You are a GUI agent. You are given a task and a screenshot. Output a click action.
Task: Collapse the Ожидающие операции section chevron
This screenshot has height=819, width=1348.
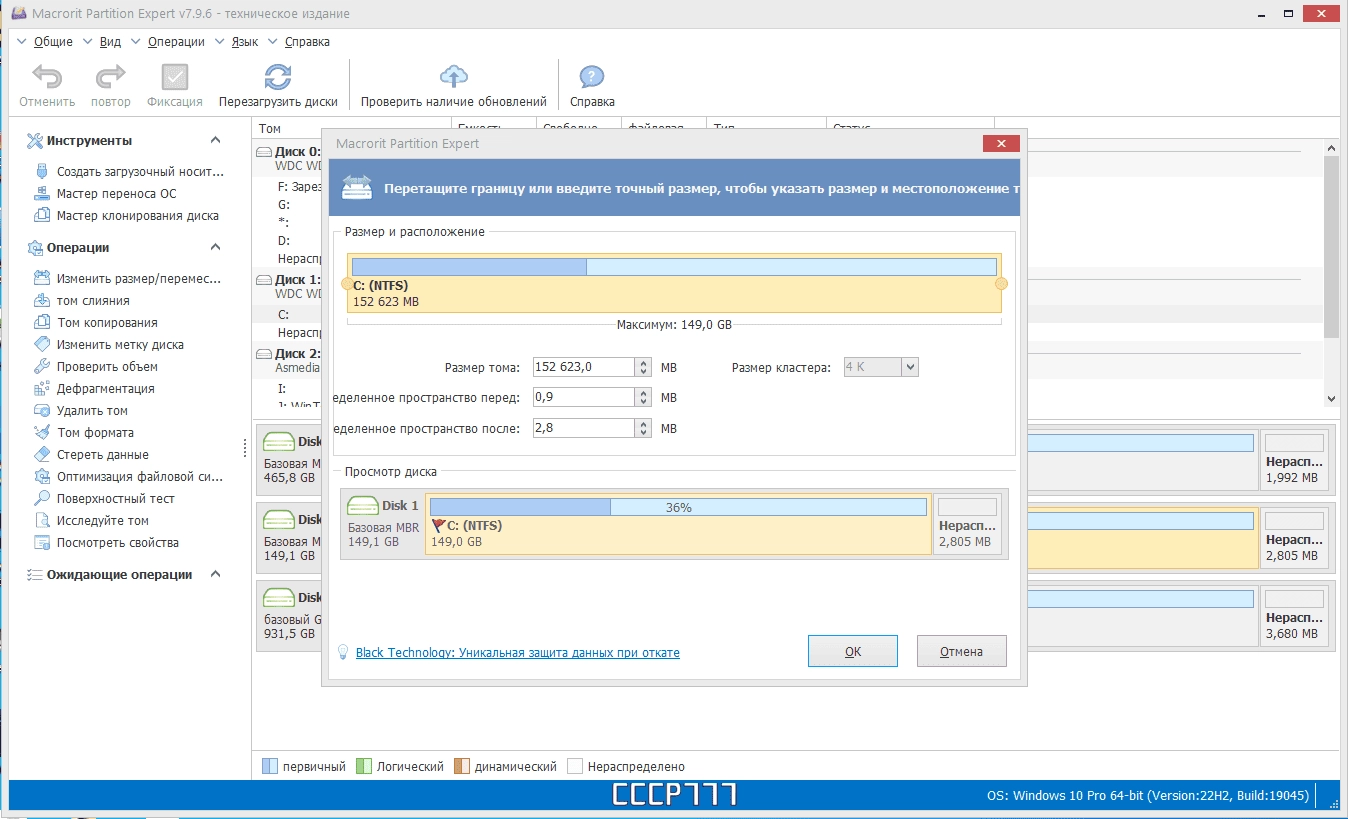[x=215, y=575]
